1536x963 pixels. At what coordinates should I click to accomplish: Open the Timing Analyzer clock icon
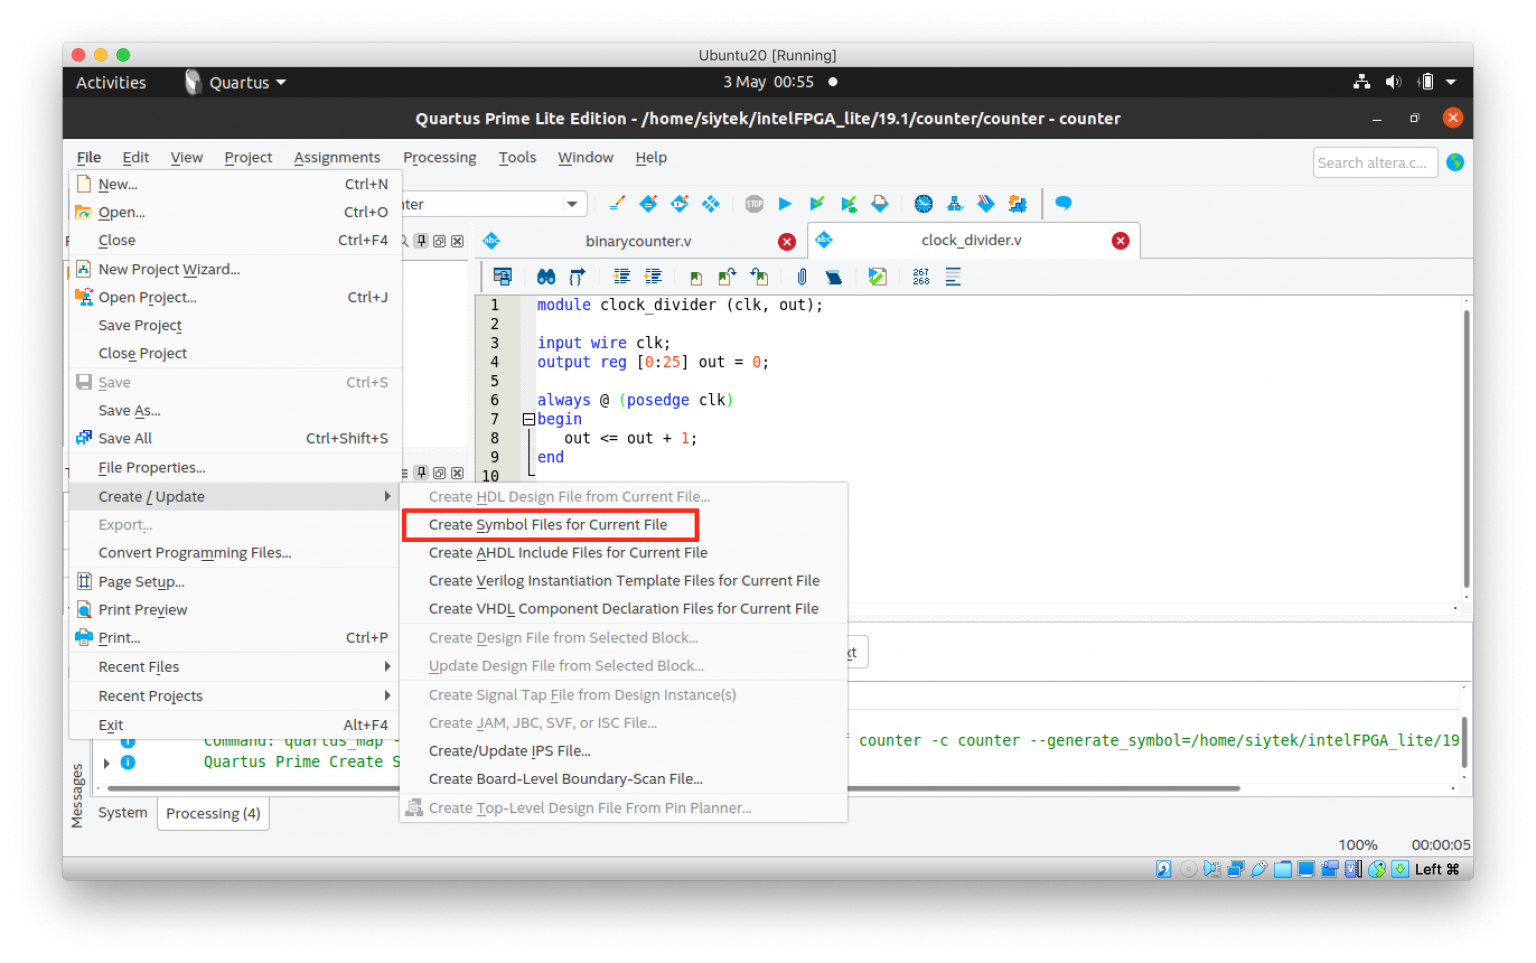[923, 203]
